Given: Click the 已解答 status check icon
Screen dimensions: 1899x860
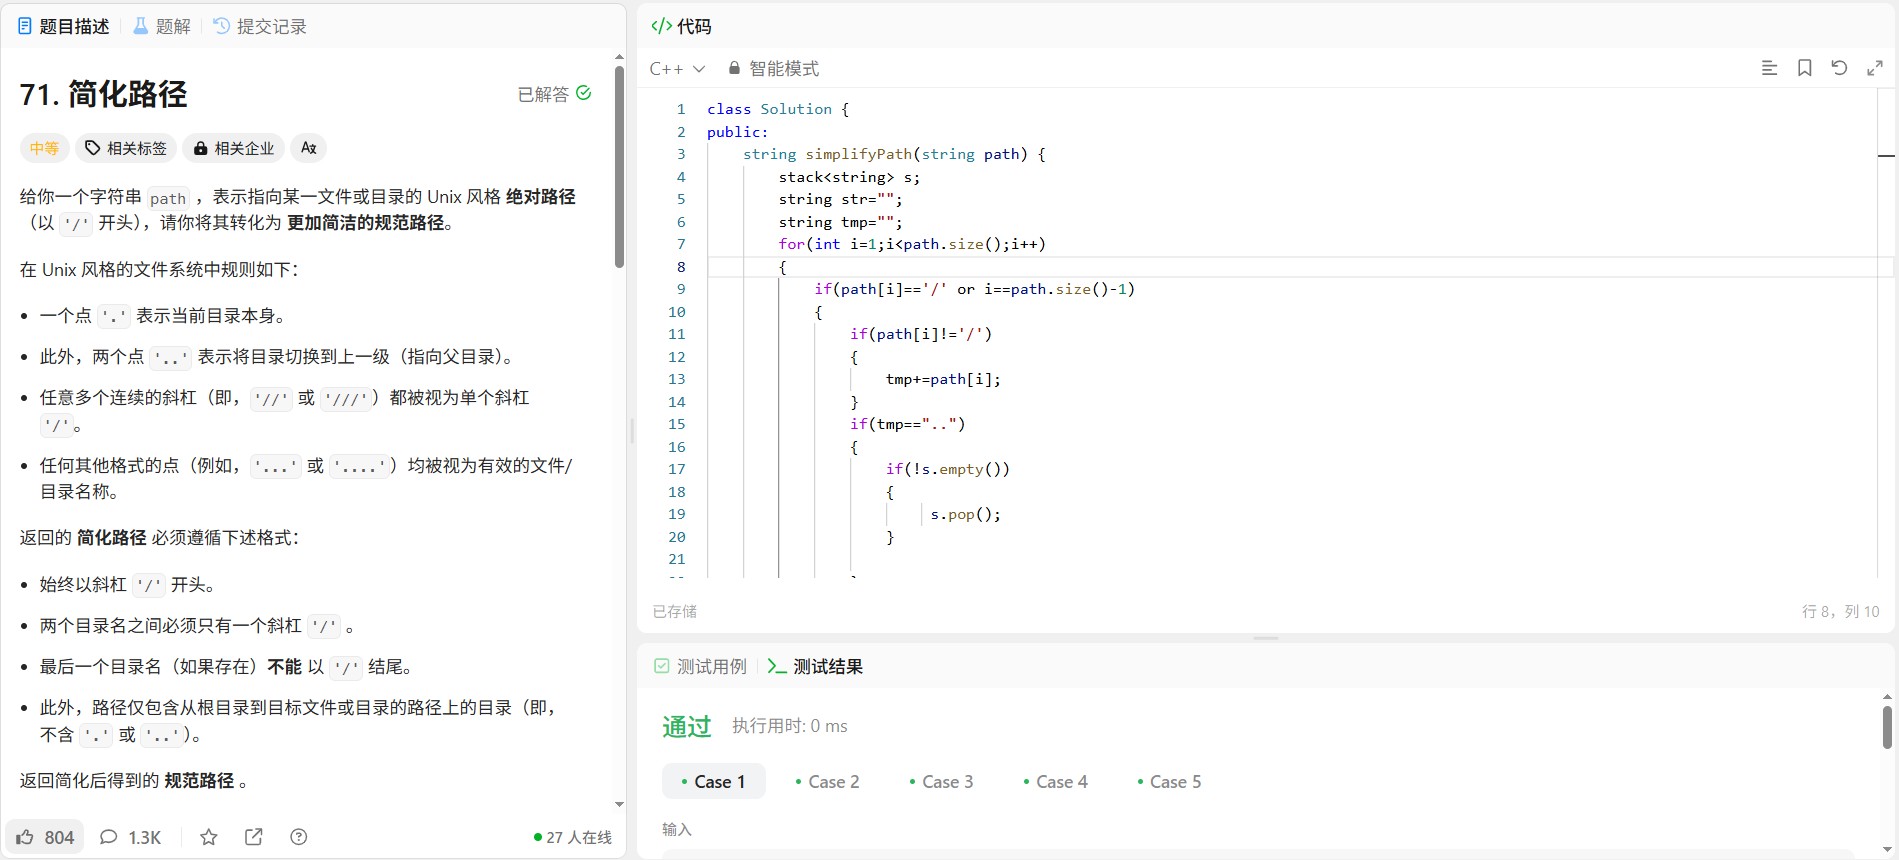Looking at the screenshot, I should pos(584,93).
